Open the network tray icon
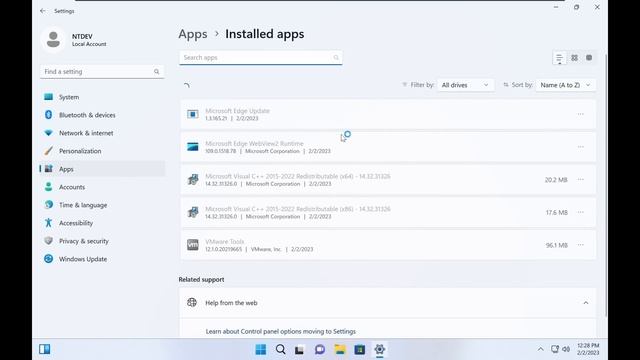 (x=555, y=349)
